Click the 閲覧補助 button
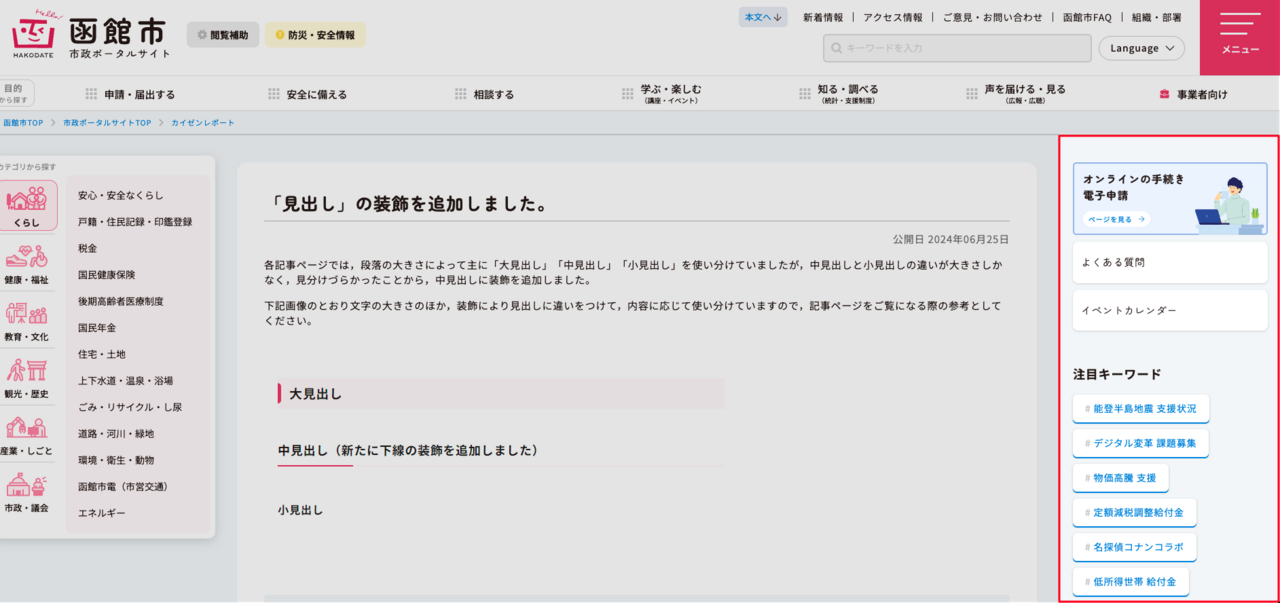The width and height of the screenshot is (1280, 603). 222,35
